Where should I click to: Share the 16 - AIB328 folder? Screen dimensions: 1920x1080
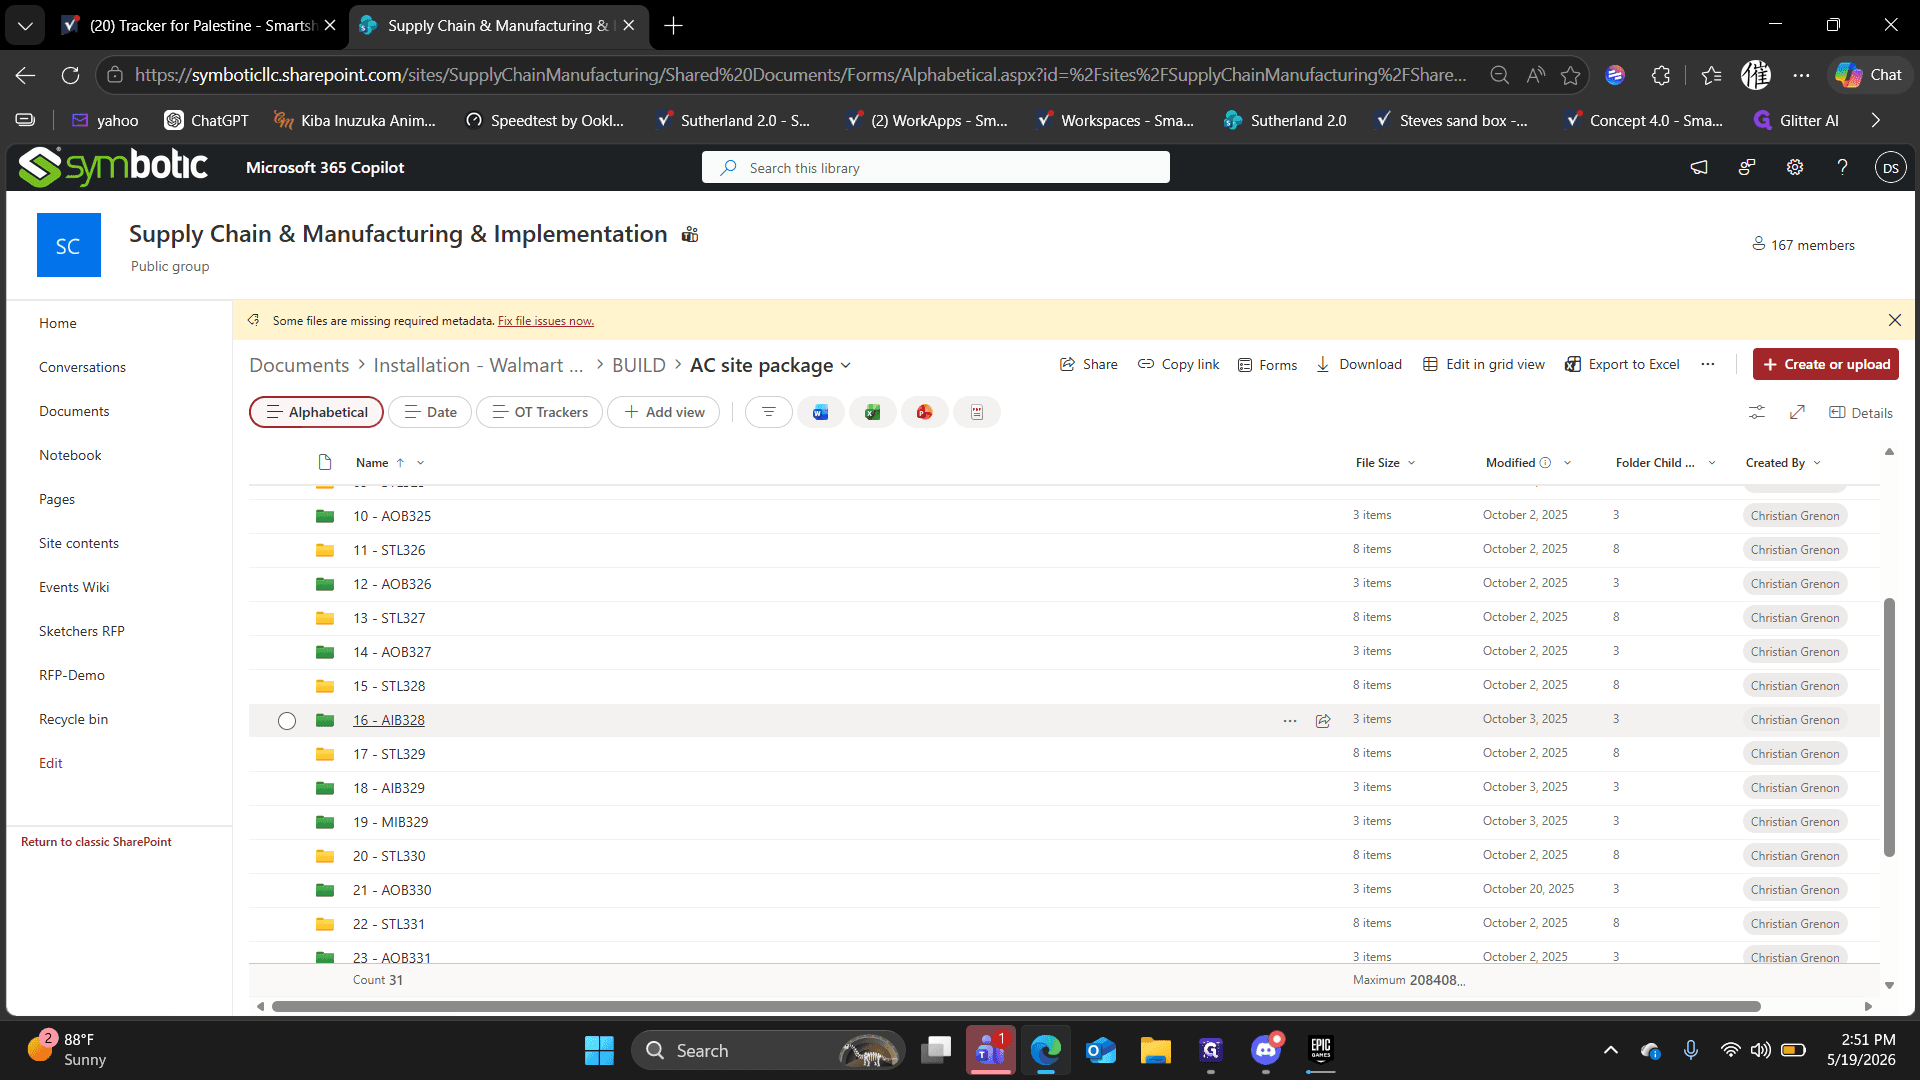pos(1323,720)
